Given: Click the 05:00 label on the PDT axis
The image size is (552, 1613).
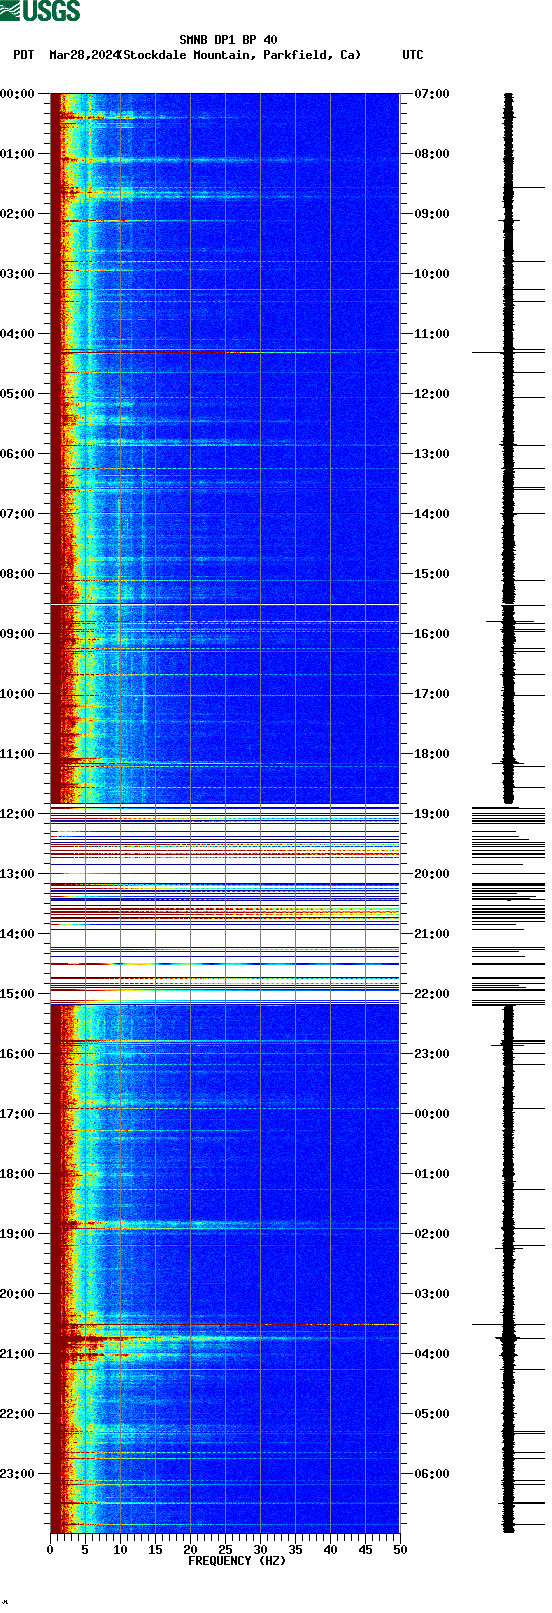Looking at the screenshot, I should coord(17,394).
